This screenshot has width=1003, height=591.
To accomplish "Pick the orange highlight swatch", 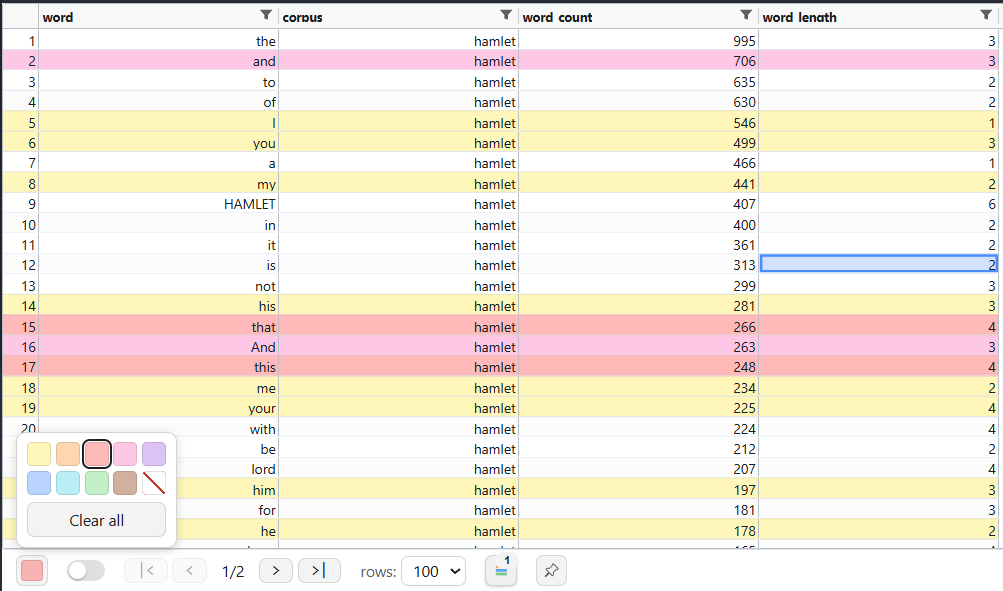I will pyautogui.click(x=68, y=454).
